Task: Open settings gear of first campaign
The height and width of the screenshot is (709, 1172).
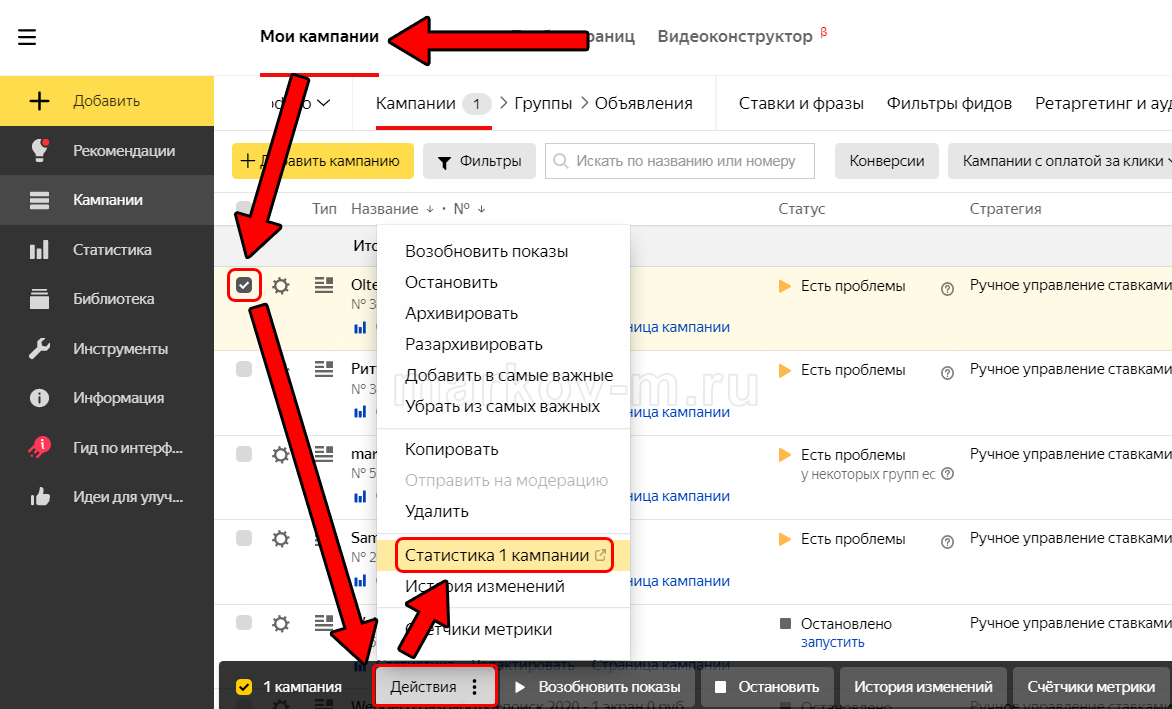Action: pos(281,286)
